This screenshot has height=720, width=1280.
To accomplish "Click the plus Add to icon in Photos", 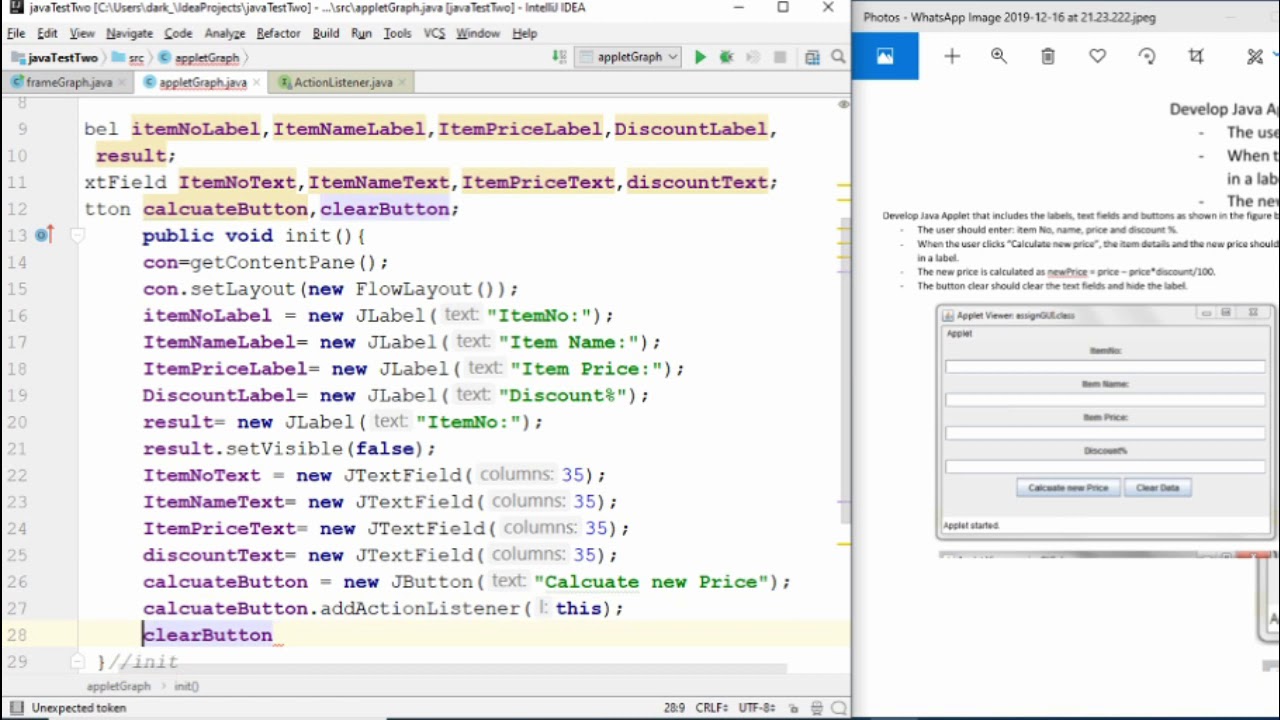I will [952, 57].
